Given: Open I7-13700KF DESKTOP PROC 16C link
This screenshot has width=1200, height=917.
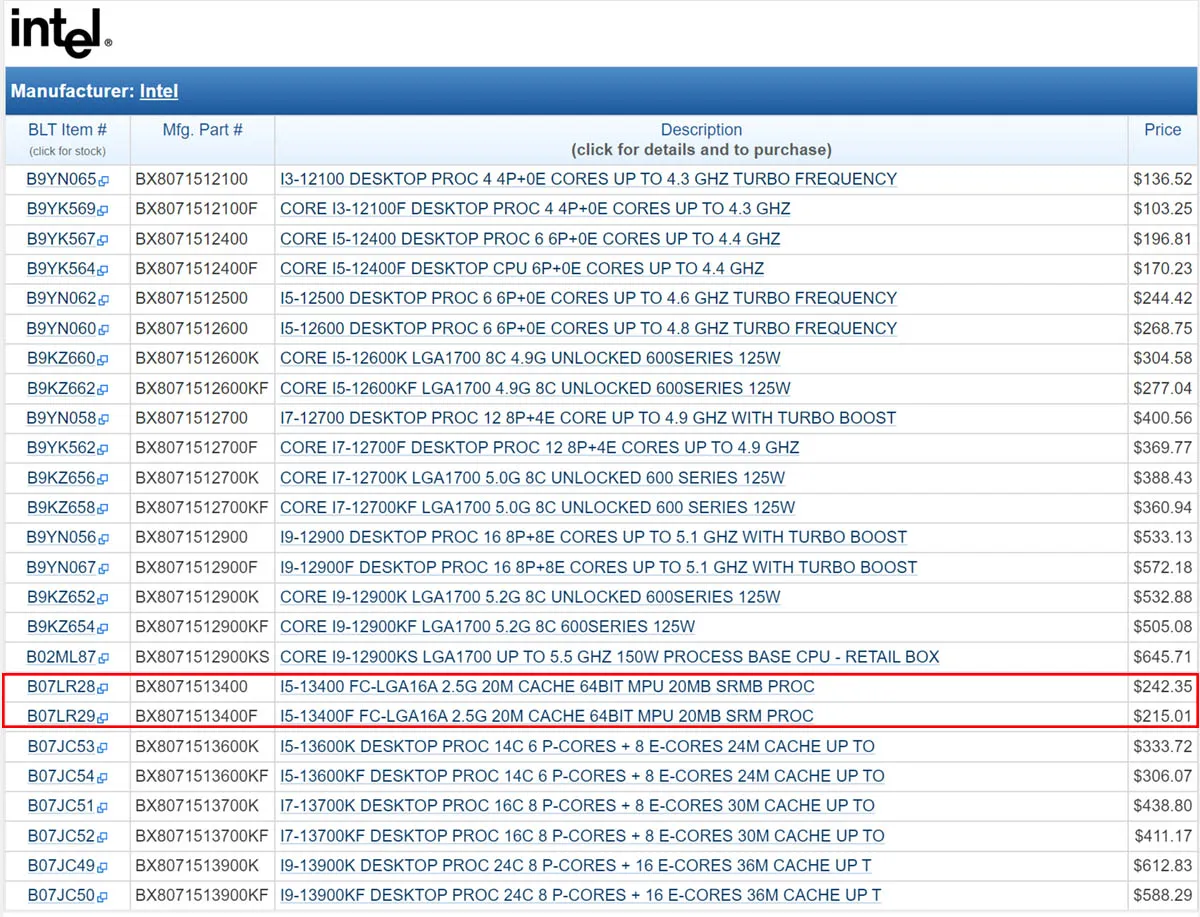Looking at the screenshot, I should (x=582, y=836).
